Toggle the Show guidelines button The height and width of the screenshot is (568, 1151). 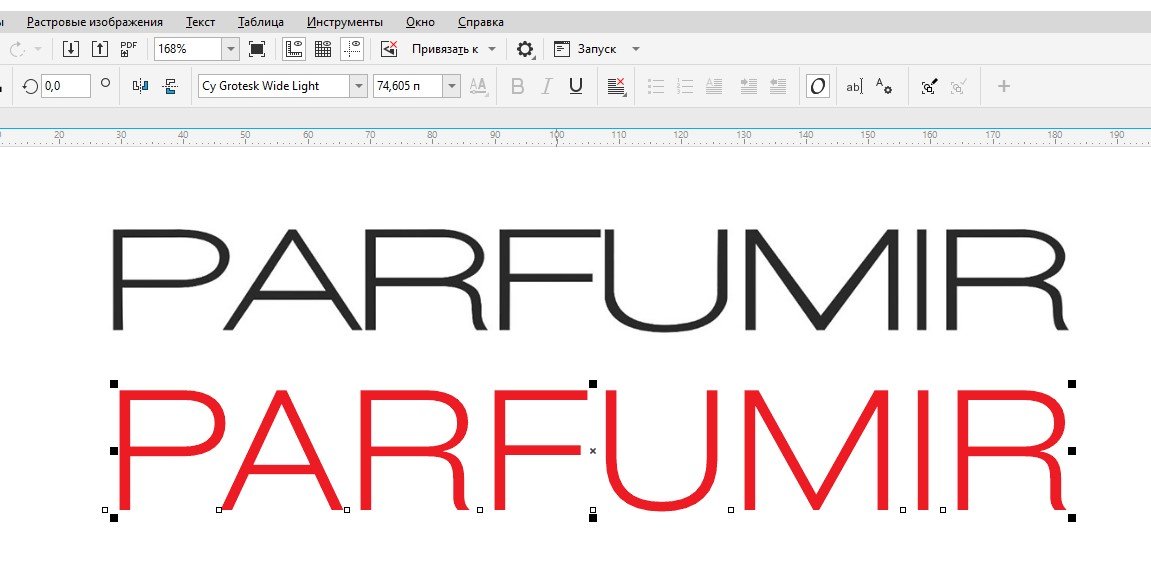pos(352,49)
